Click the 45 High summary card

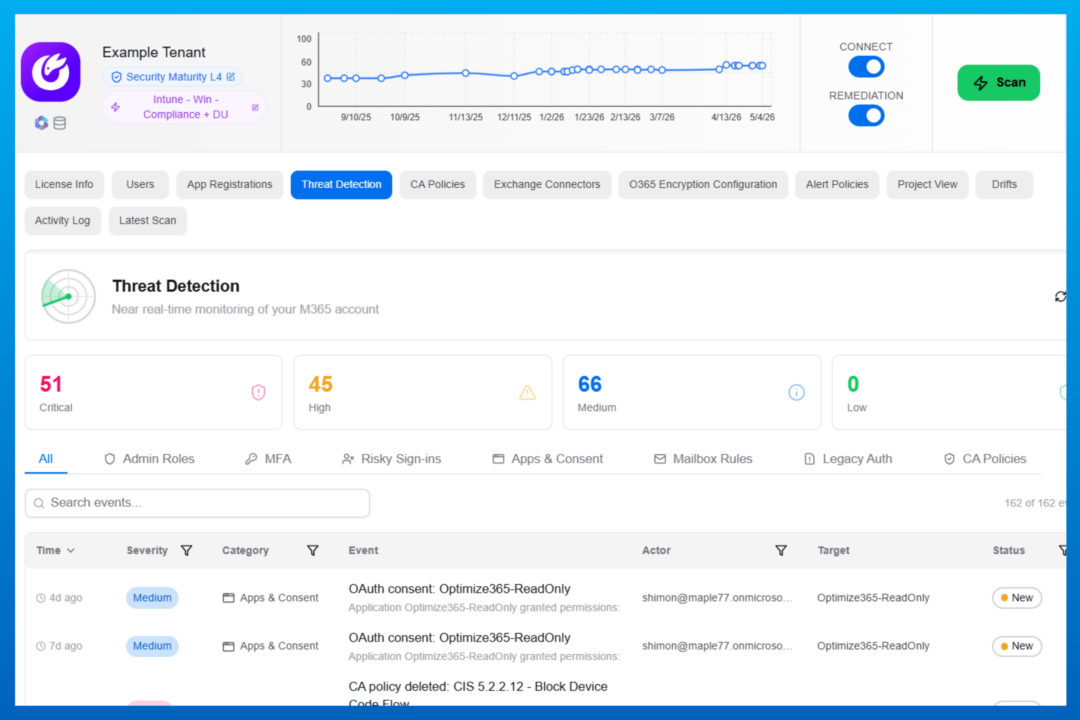click(423, 393)
